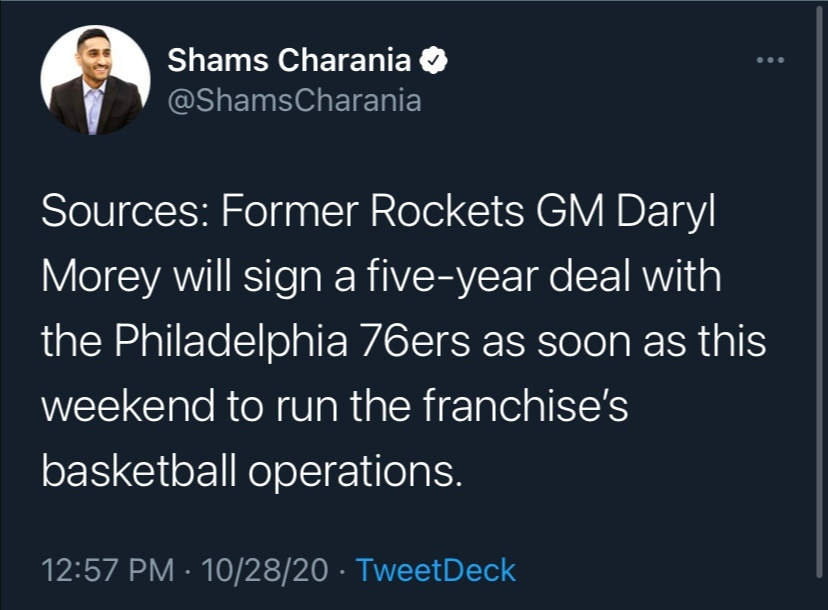Click the word "Sources:" in the tweet
Viewport: 828px width, 610px height.
tap(125, 211)
